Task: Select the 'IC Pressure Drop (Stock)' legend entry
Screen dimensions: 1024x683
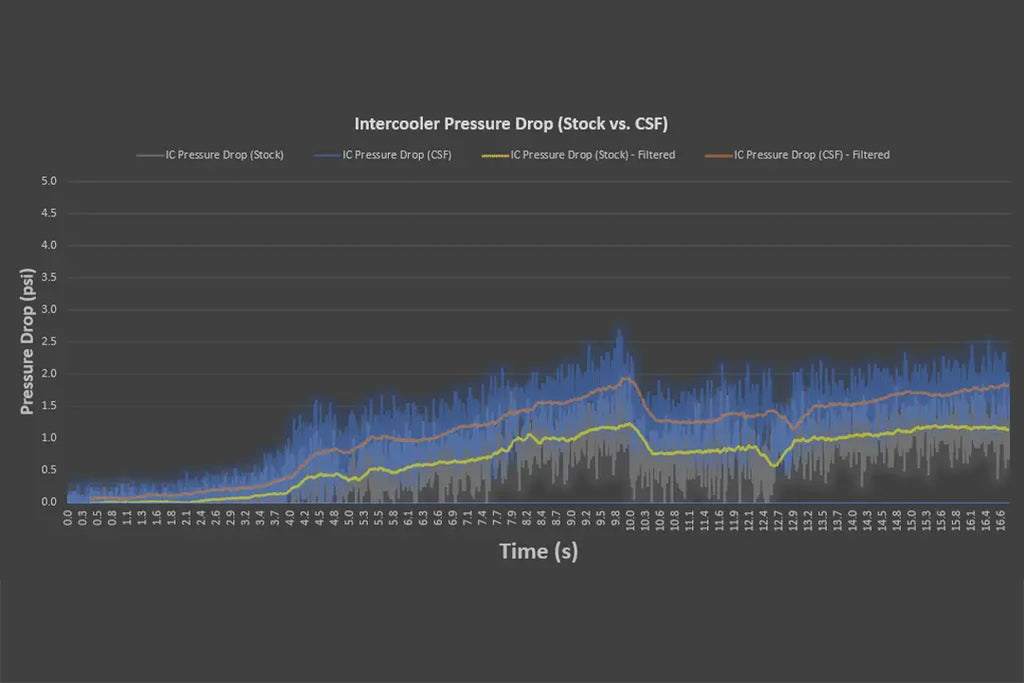Action: (224, 155)
